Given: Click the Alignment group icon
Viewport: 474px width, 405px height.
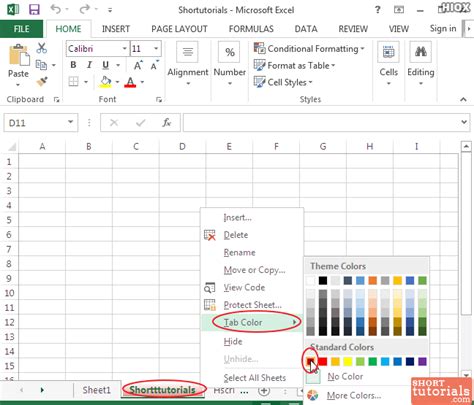Looking at the screenshot, I should (x=188, y=52).
